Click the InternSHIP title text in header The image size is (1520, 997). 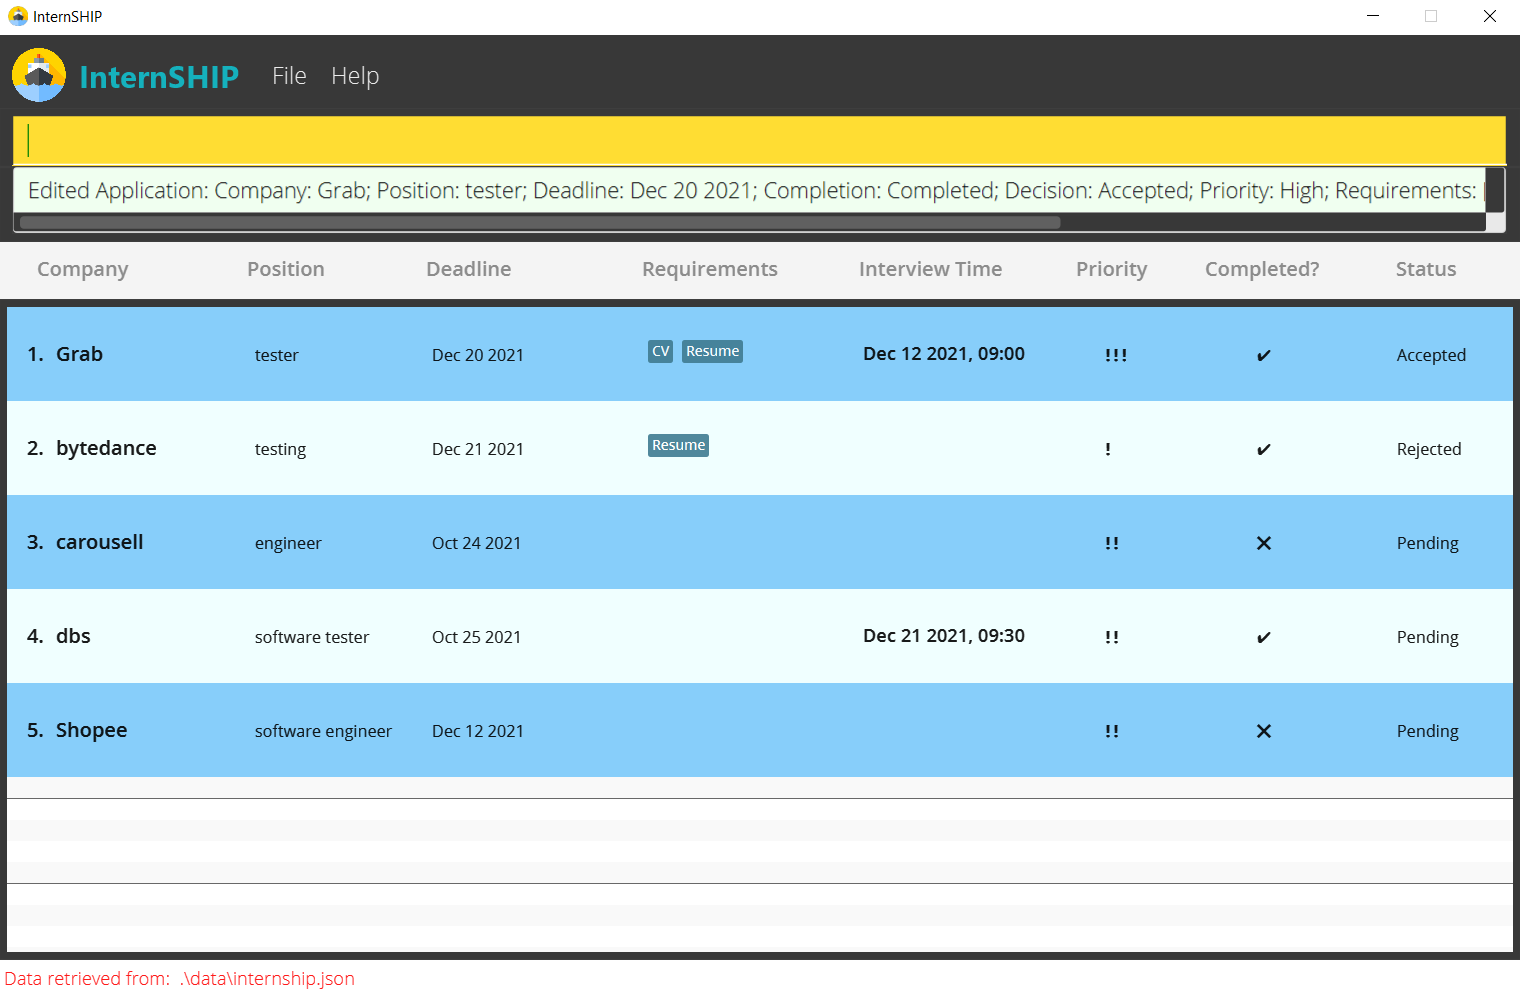click(x=159, y=77)
